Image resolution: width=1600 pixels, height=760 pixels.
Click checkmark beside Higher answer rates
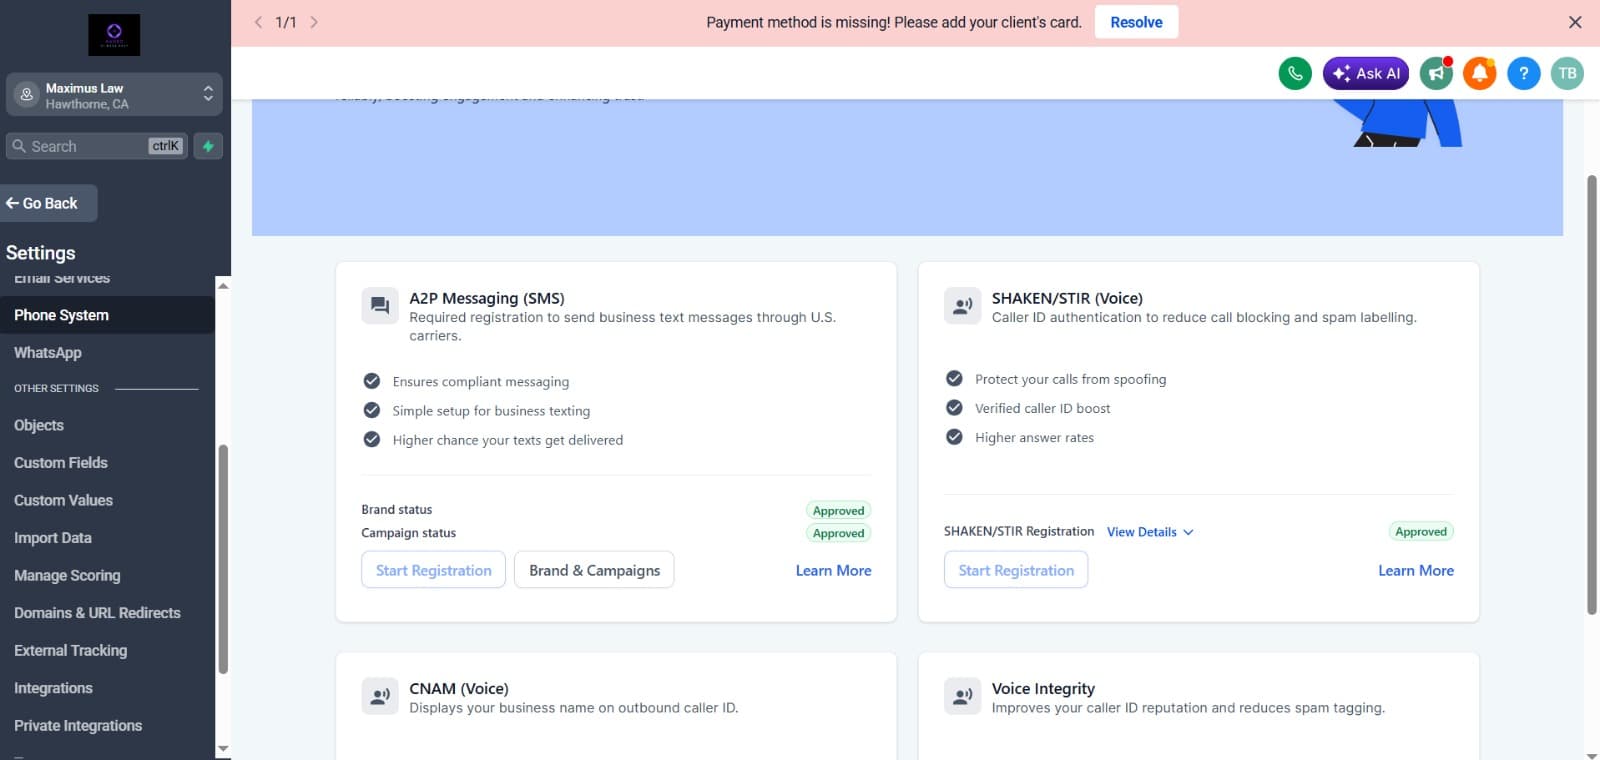954,437
